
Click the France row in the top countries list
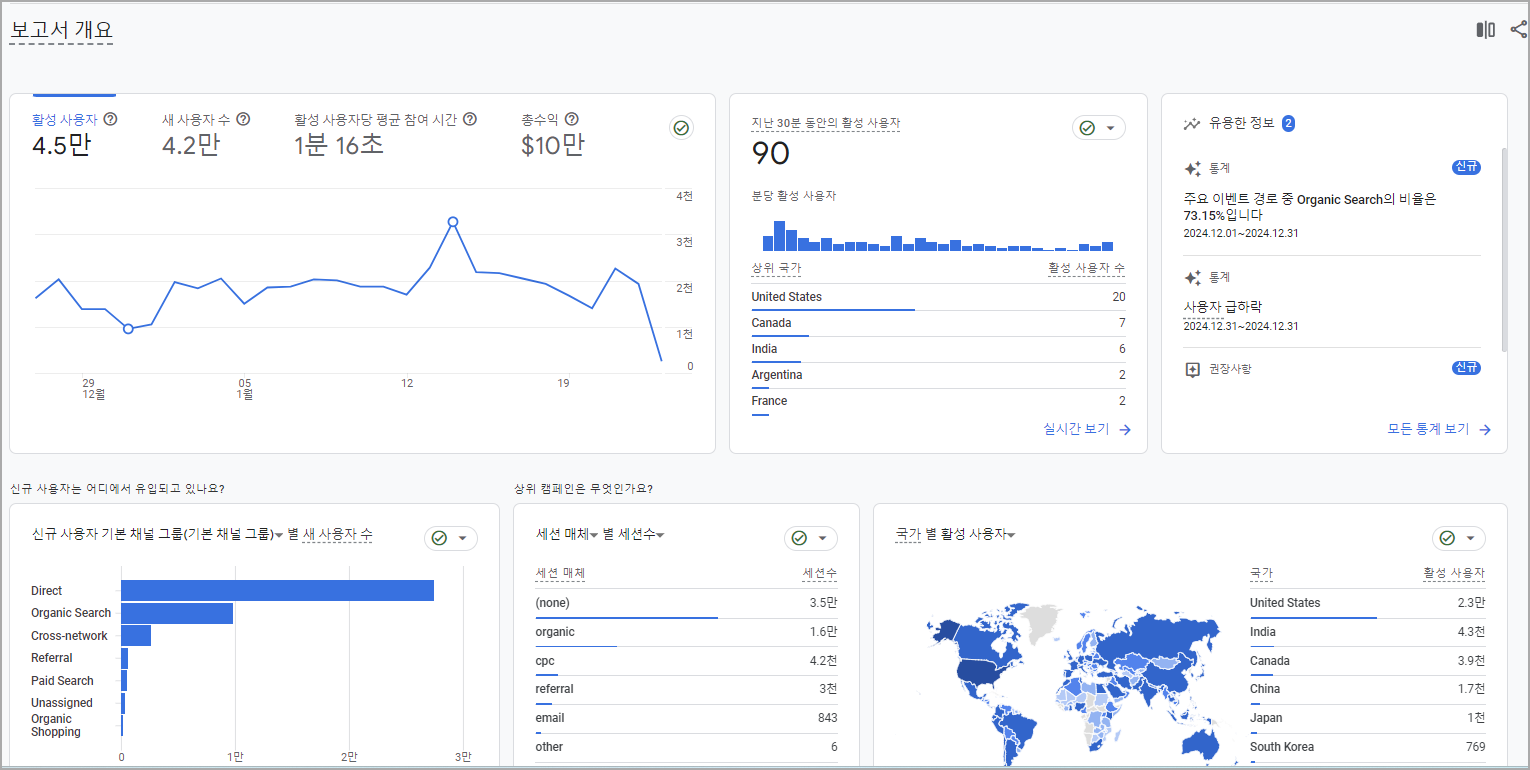(769, 400)
